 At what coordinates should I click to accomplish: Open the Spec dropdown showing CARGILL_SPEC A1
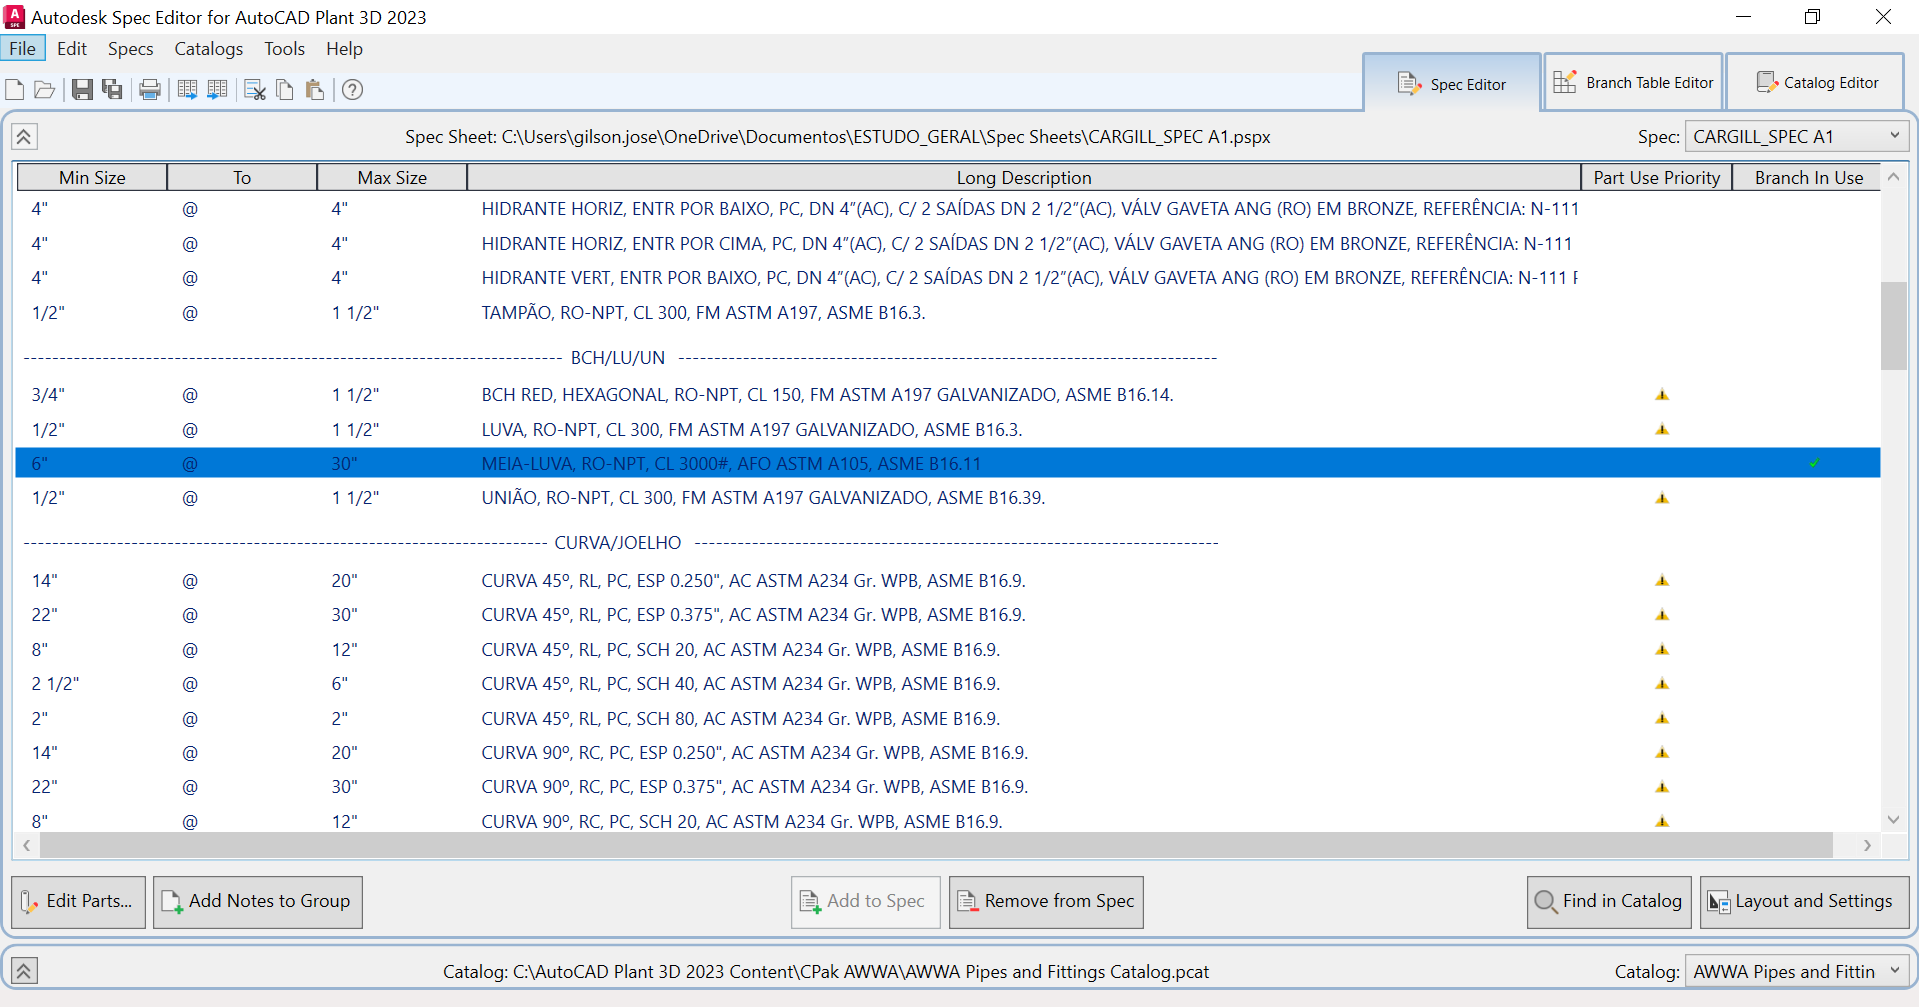(x=1797, y=137)
